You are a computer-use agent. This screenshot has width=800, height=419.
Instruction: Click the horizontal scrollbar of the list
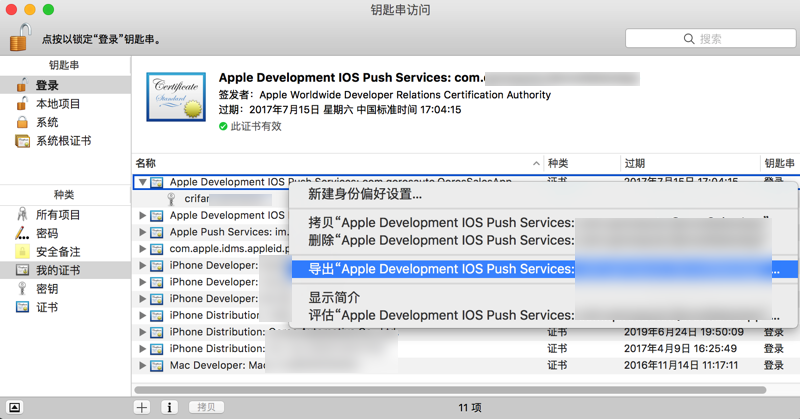pyautogui.click(x=450, y=390)
